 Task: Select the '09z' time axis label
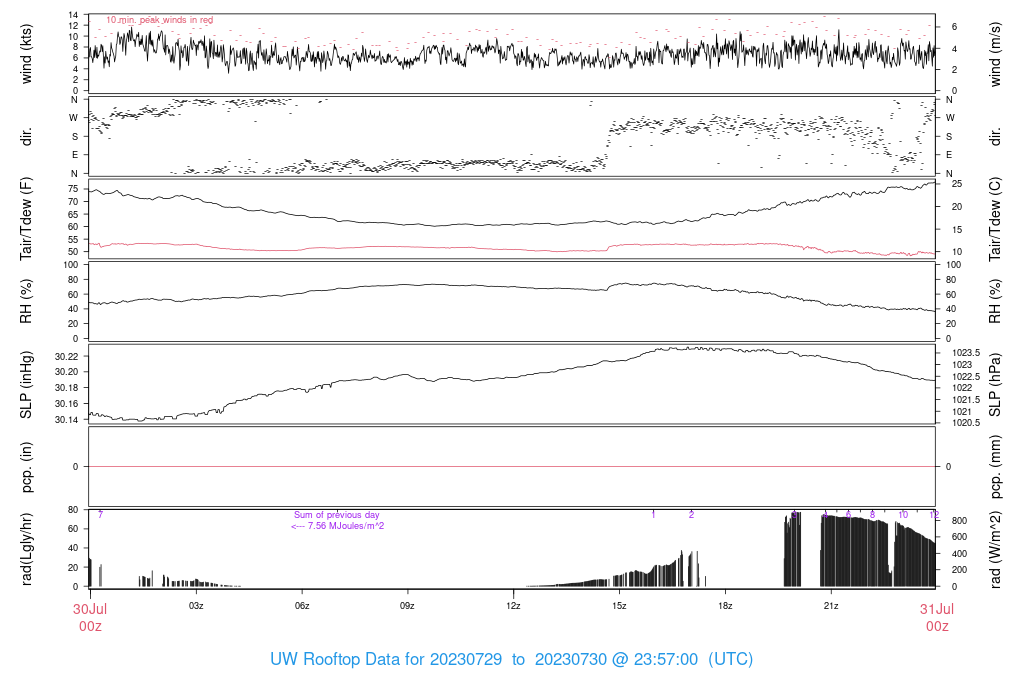[408, 606]
